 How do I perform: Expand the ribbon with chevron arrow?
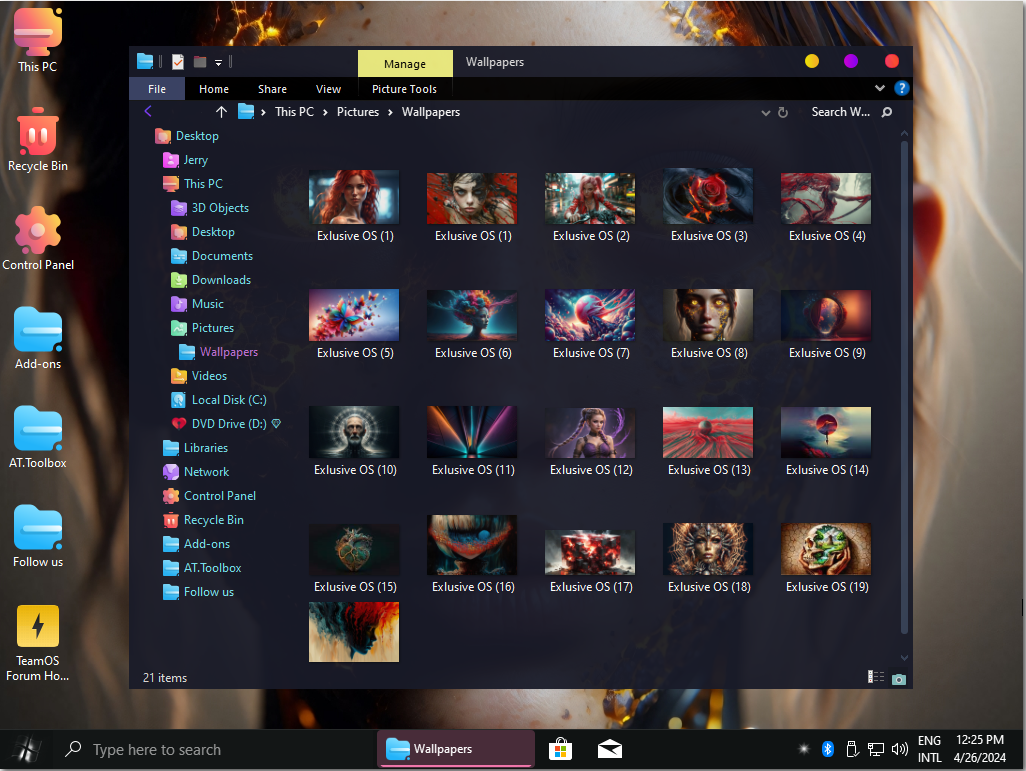(x=880, y=89)
